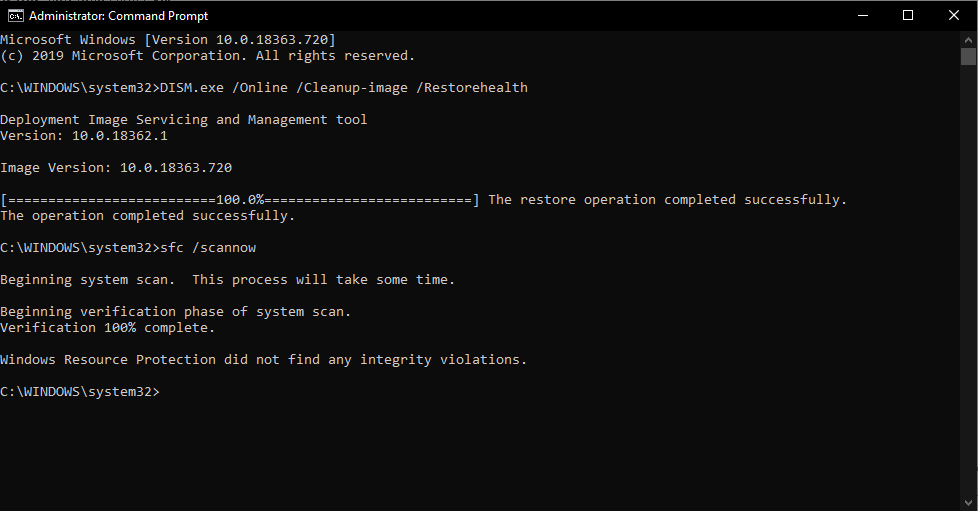
Task: Click the 'sfc /scannow' command text
Action: 208,248
